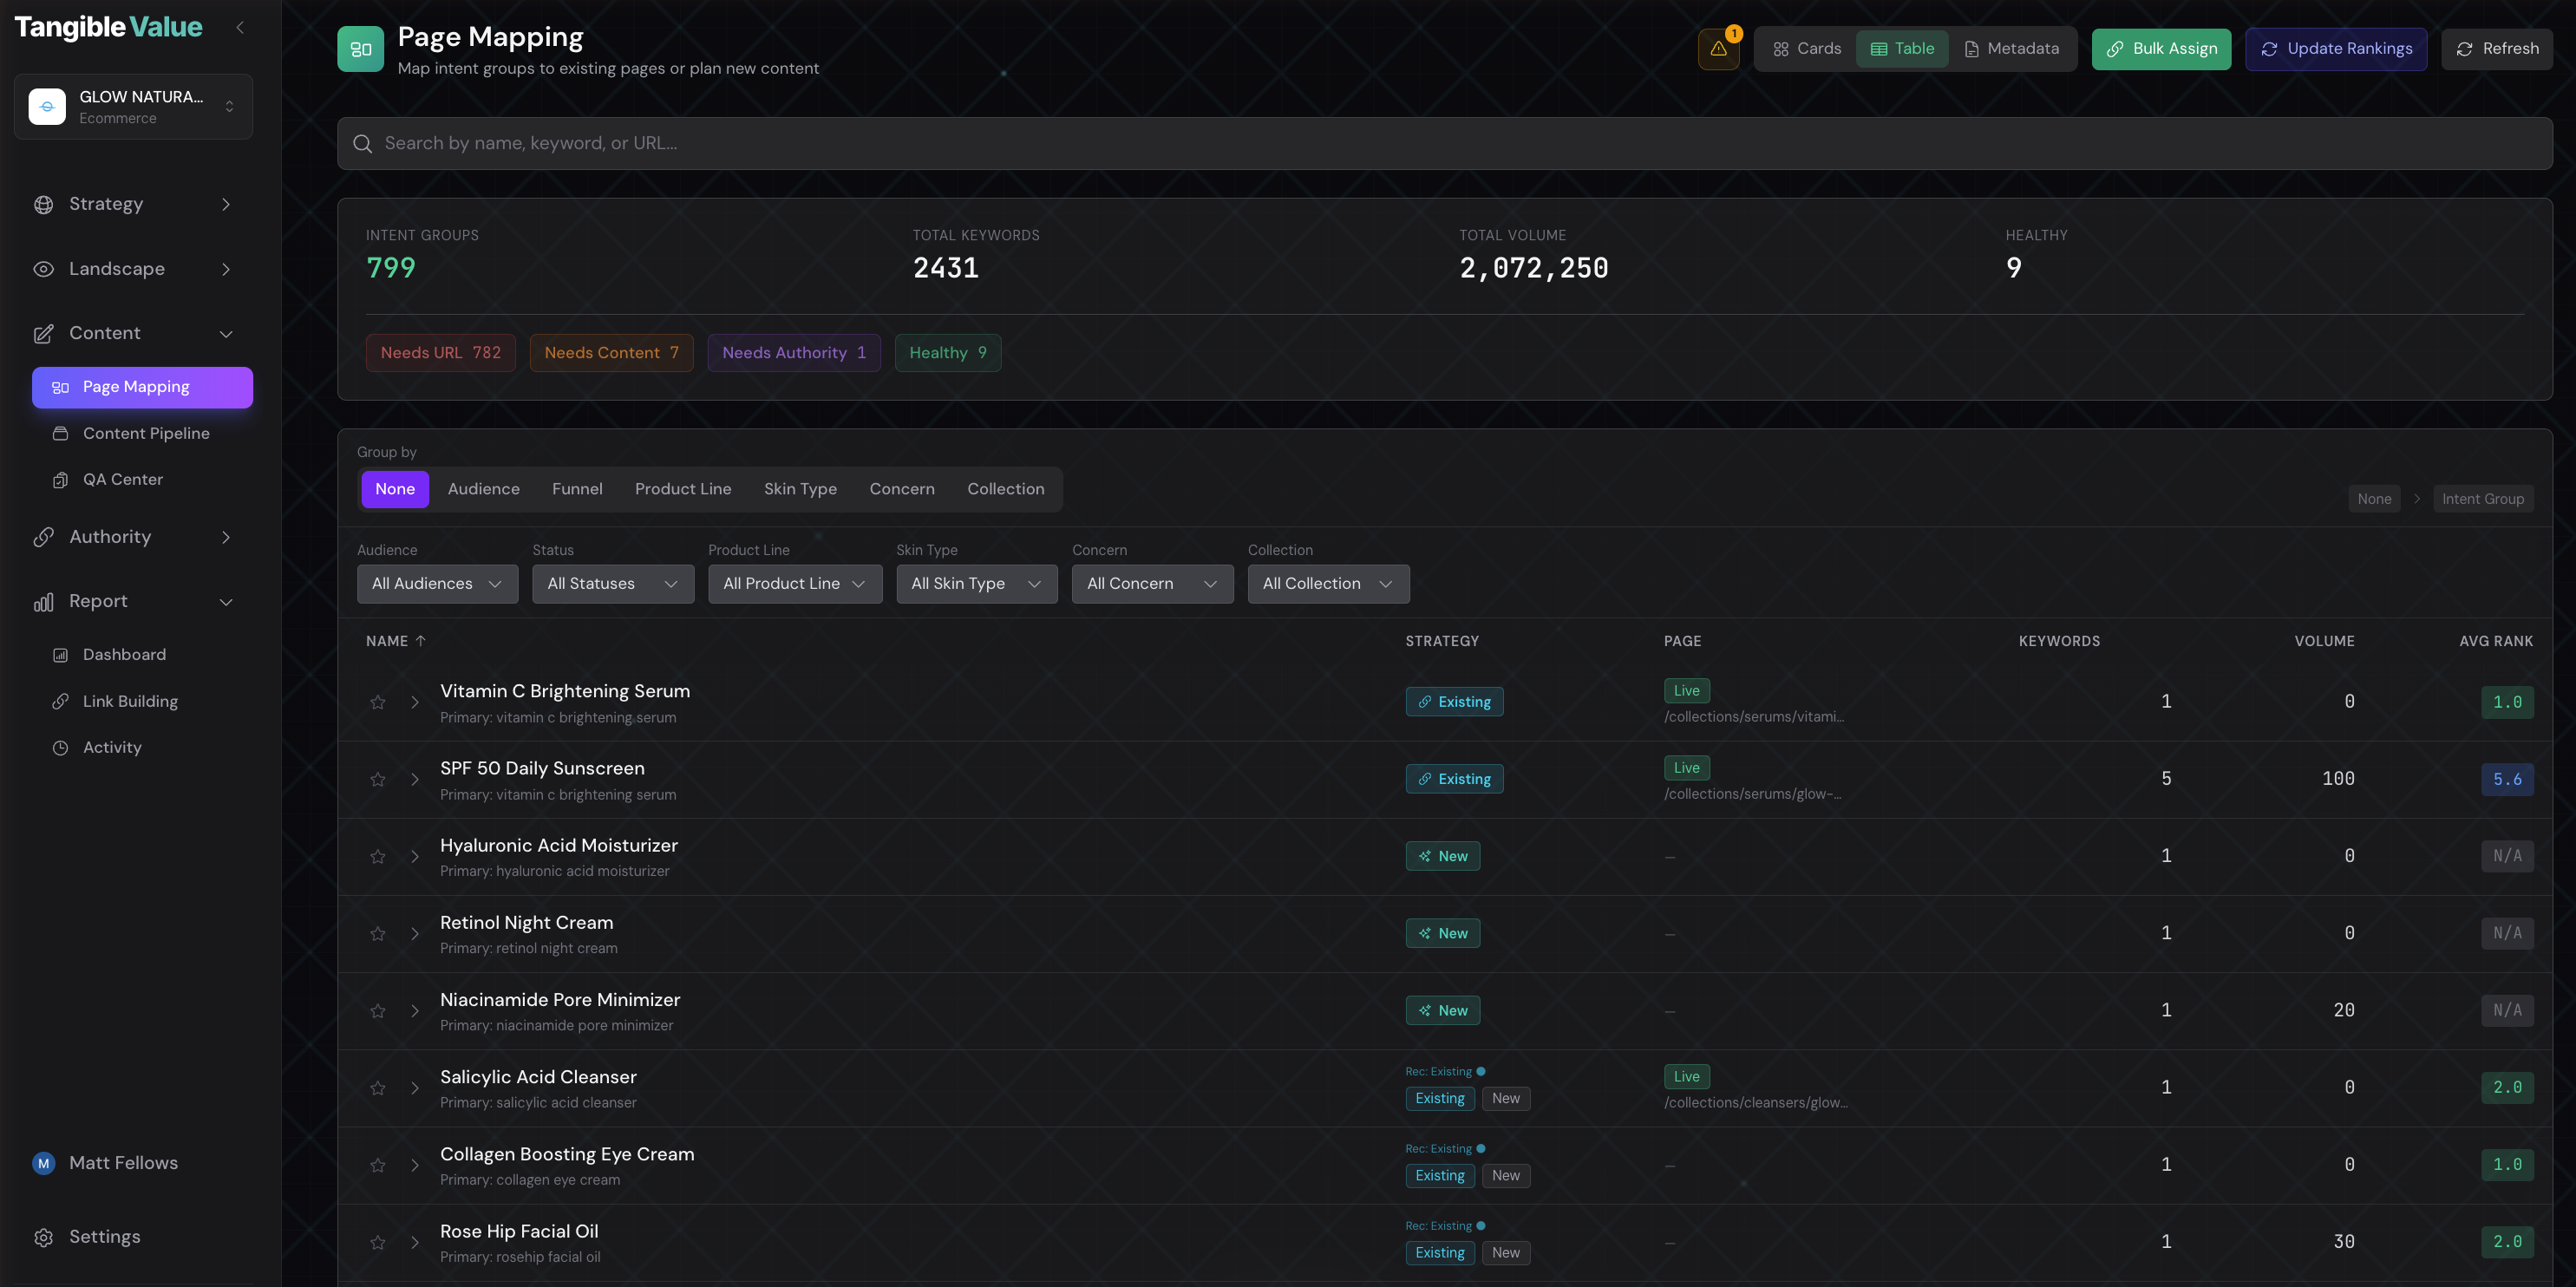Screen dimensions: 2576x1287
Task: Favorite the Retinol Night Cream entry
Action: [378, 933]
